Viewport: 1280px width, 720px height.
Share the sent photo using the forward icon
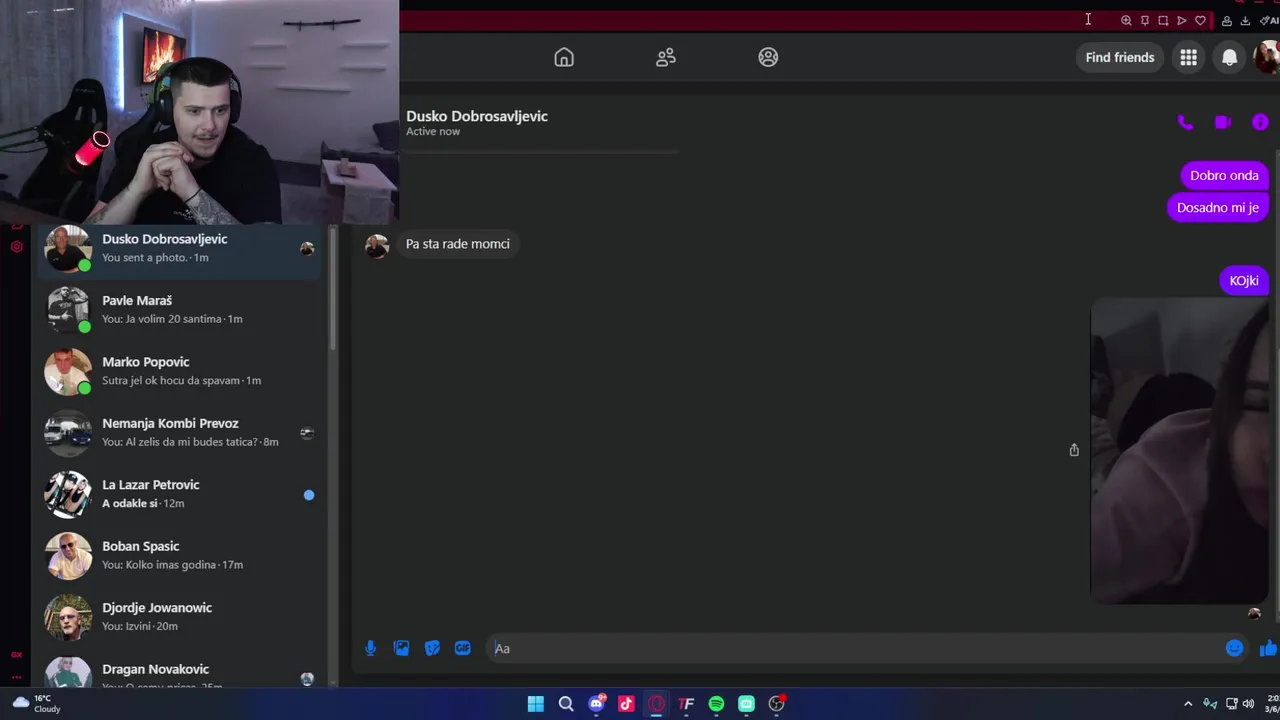pos(1074,450)
